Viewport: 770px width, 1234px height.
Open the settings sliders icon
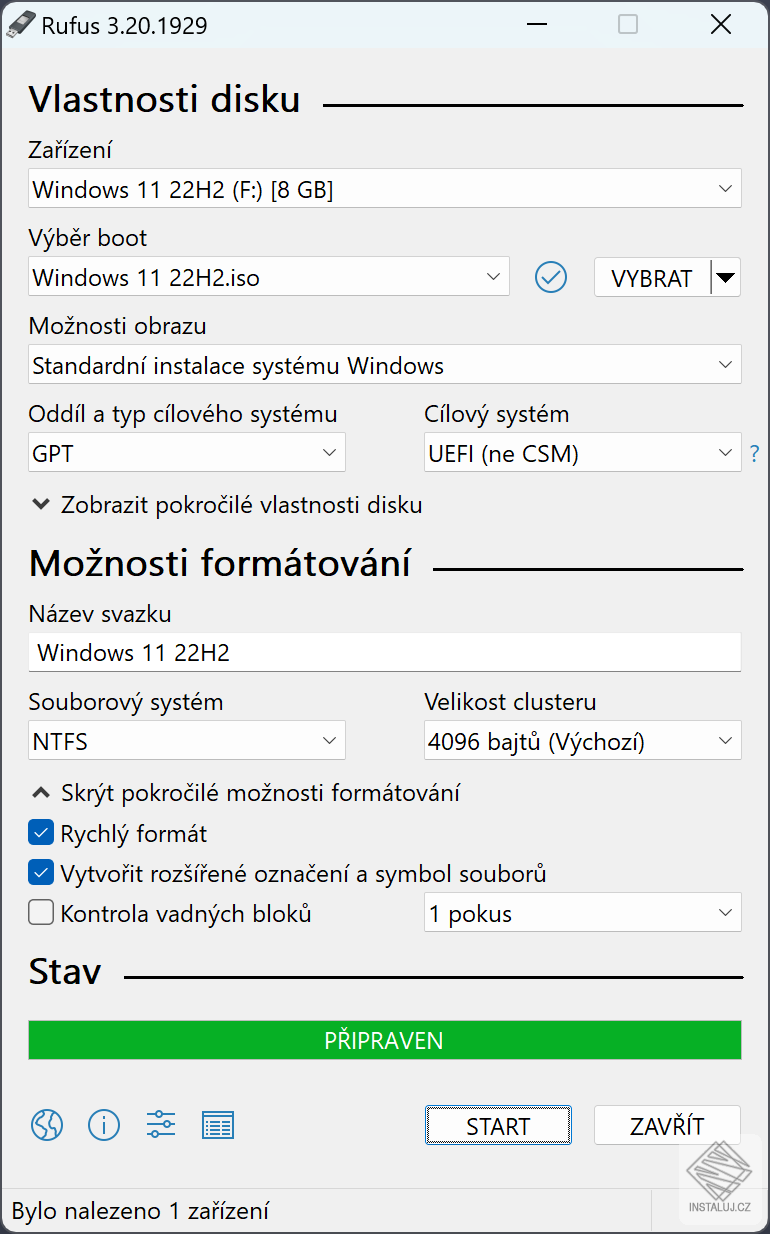point(160,1125)
